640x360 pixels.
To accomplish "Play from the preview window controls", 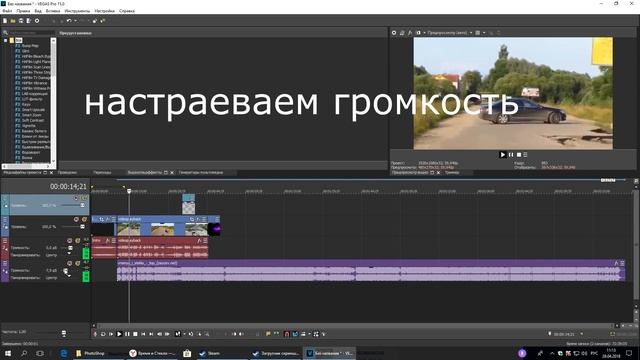I will click(x=502, y=155).
